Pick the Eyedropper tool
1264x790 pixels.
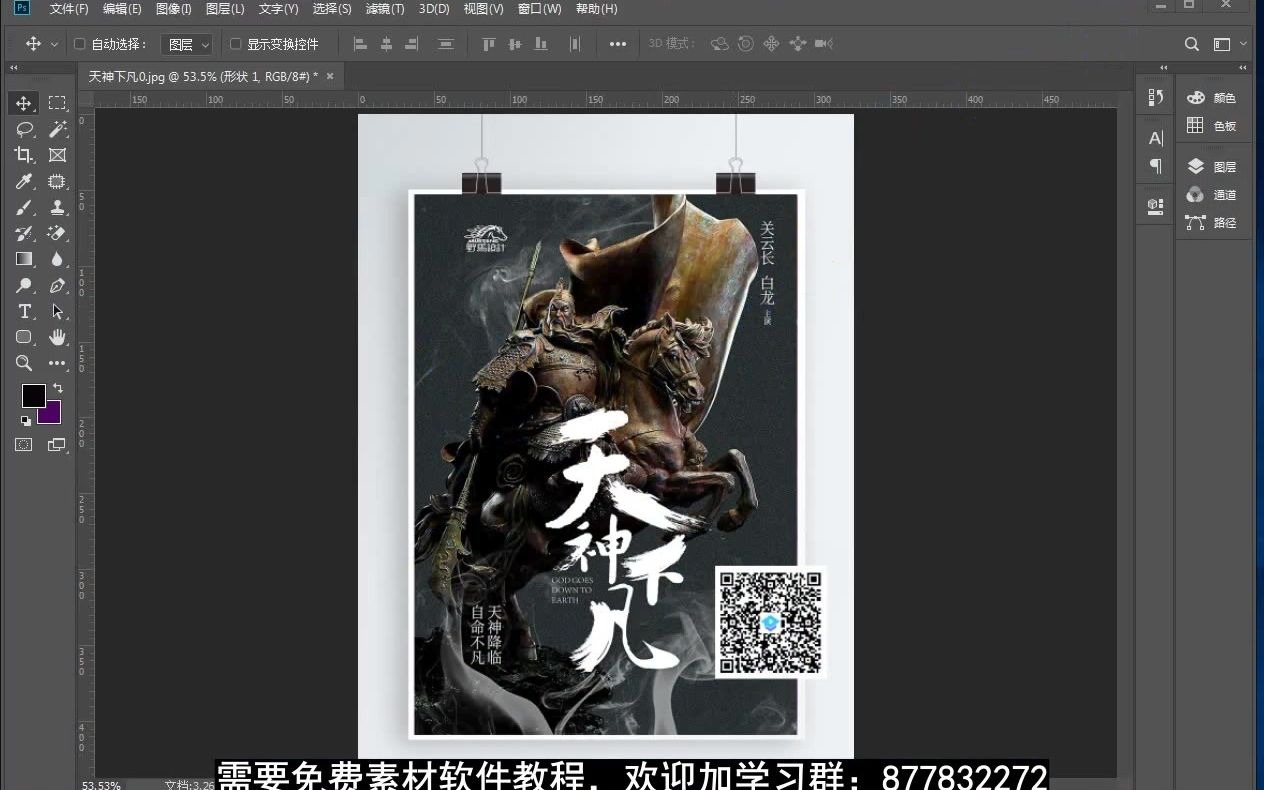[25, 181]
